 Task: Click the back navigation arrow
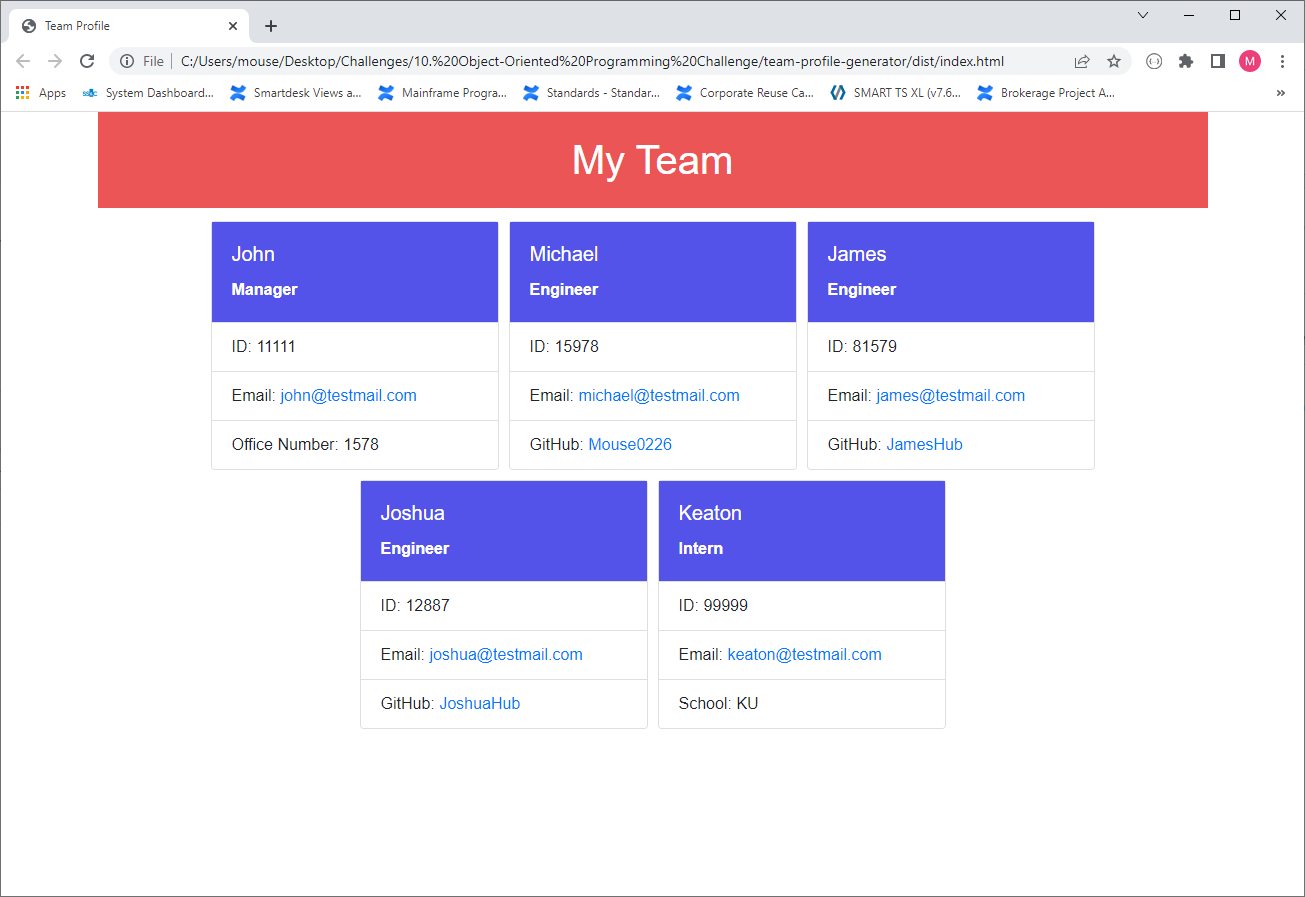23,61
